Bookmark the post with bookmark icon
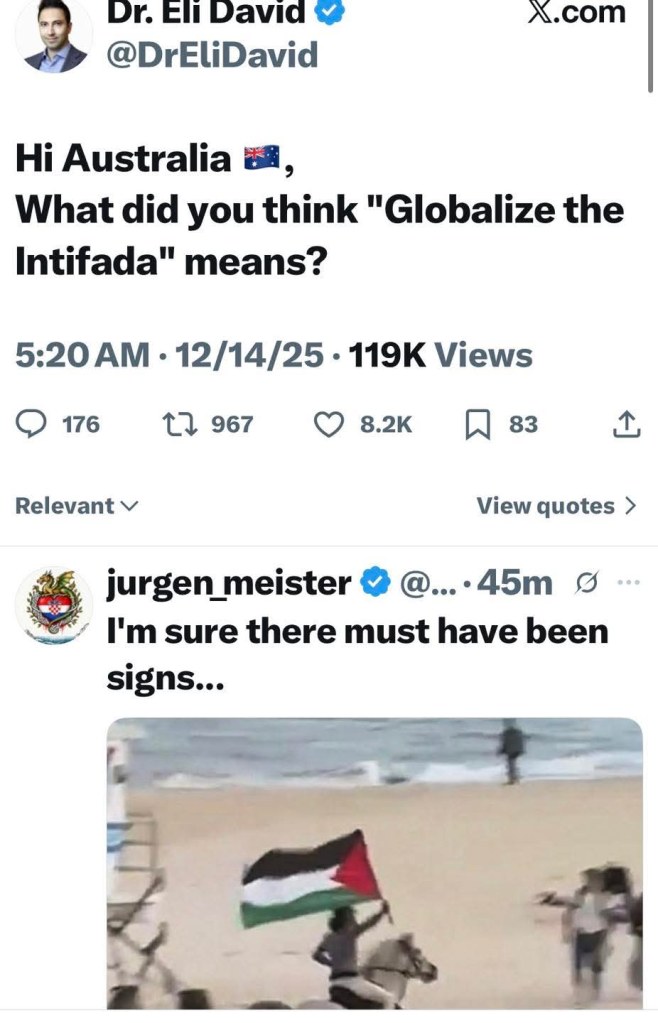The width and height of the screenshot is (658, 1023). point(477,425)
